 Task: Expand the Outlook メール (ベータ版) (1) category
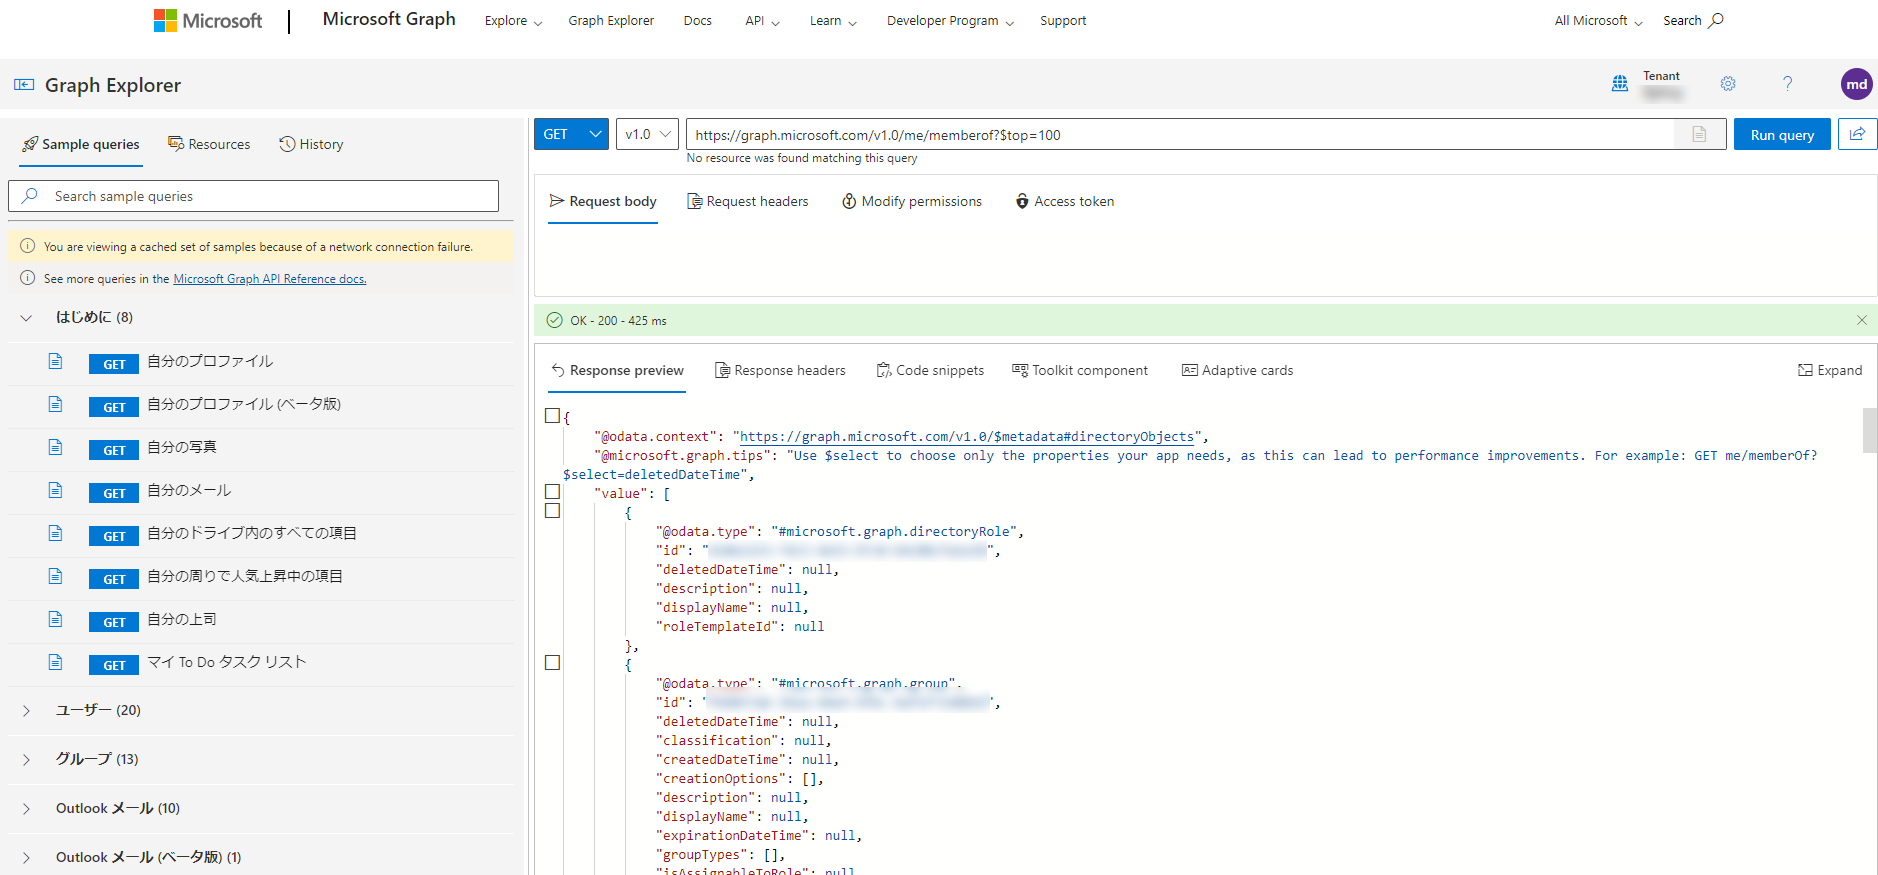[26, 858]
